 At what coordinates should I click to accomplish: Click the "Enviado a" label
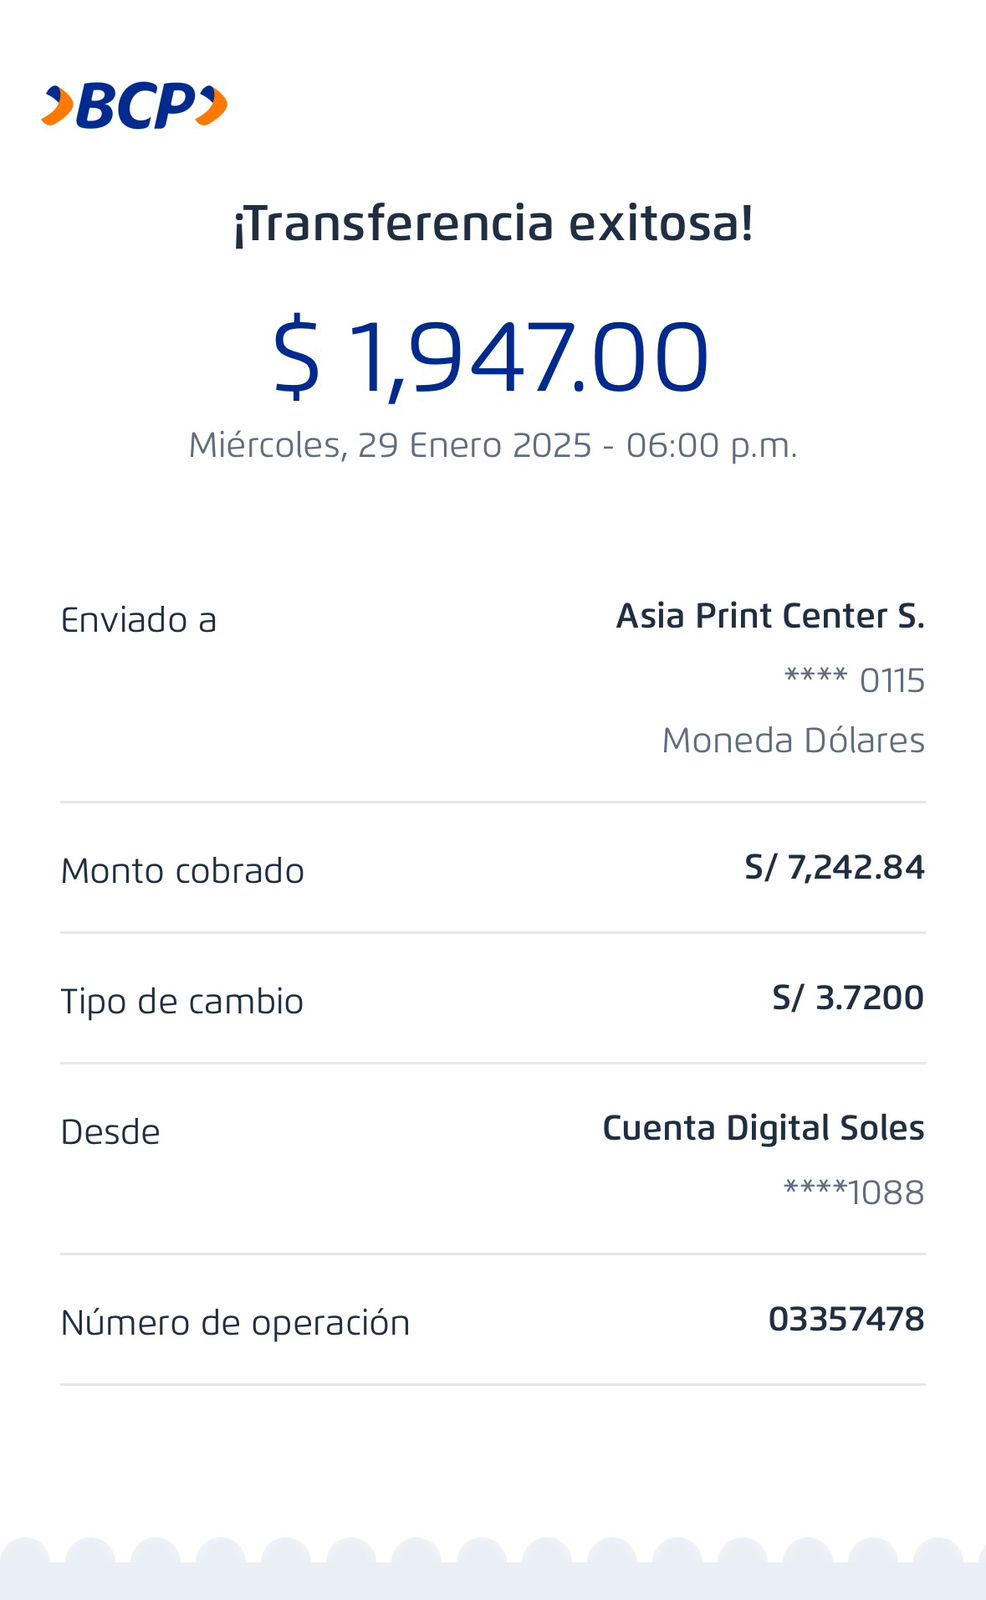click(139, 620)
